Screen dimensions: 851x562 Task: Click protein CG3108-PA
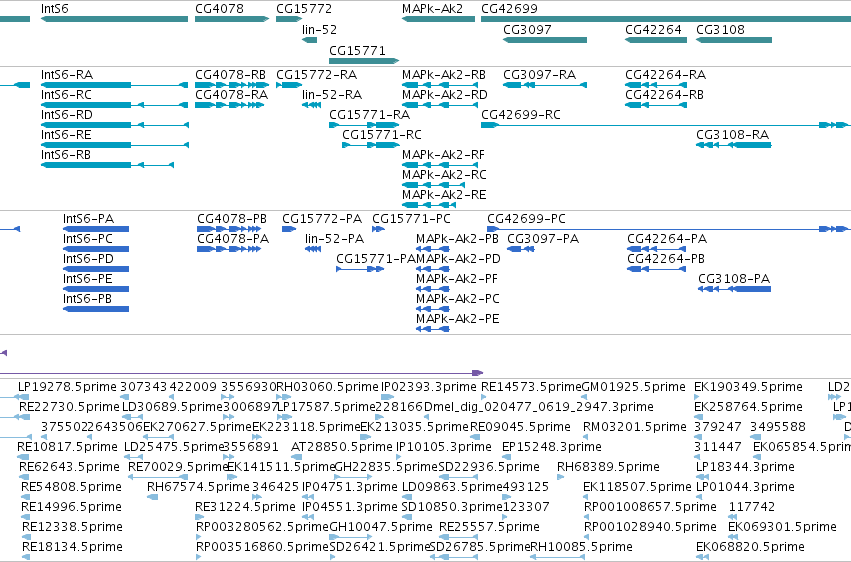coord(734,289)
